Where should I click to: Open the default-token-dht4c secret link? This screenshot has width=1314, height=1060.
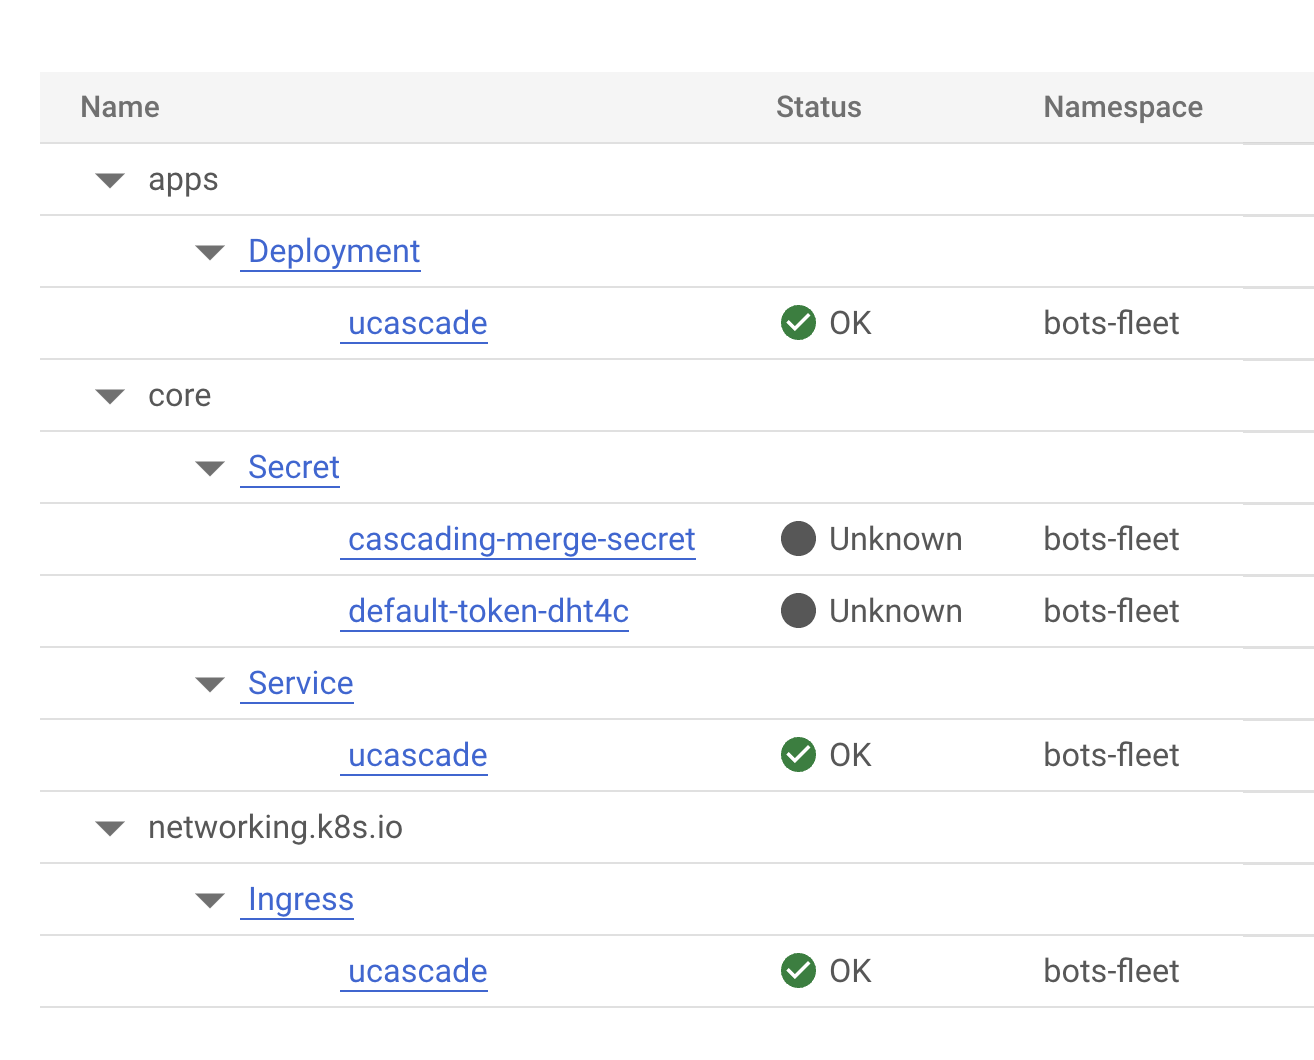point(488,611)
